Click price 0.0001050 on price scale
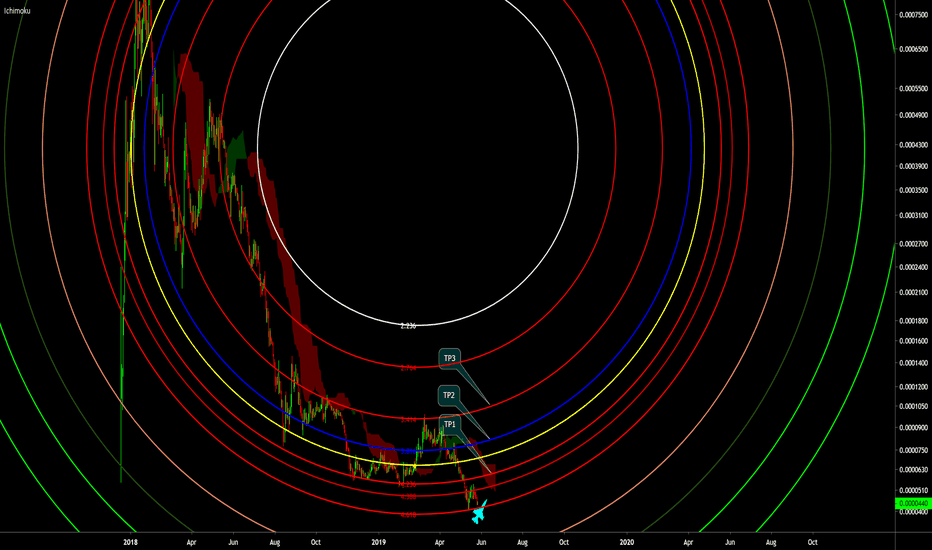 (914, 407)
